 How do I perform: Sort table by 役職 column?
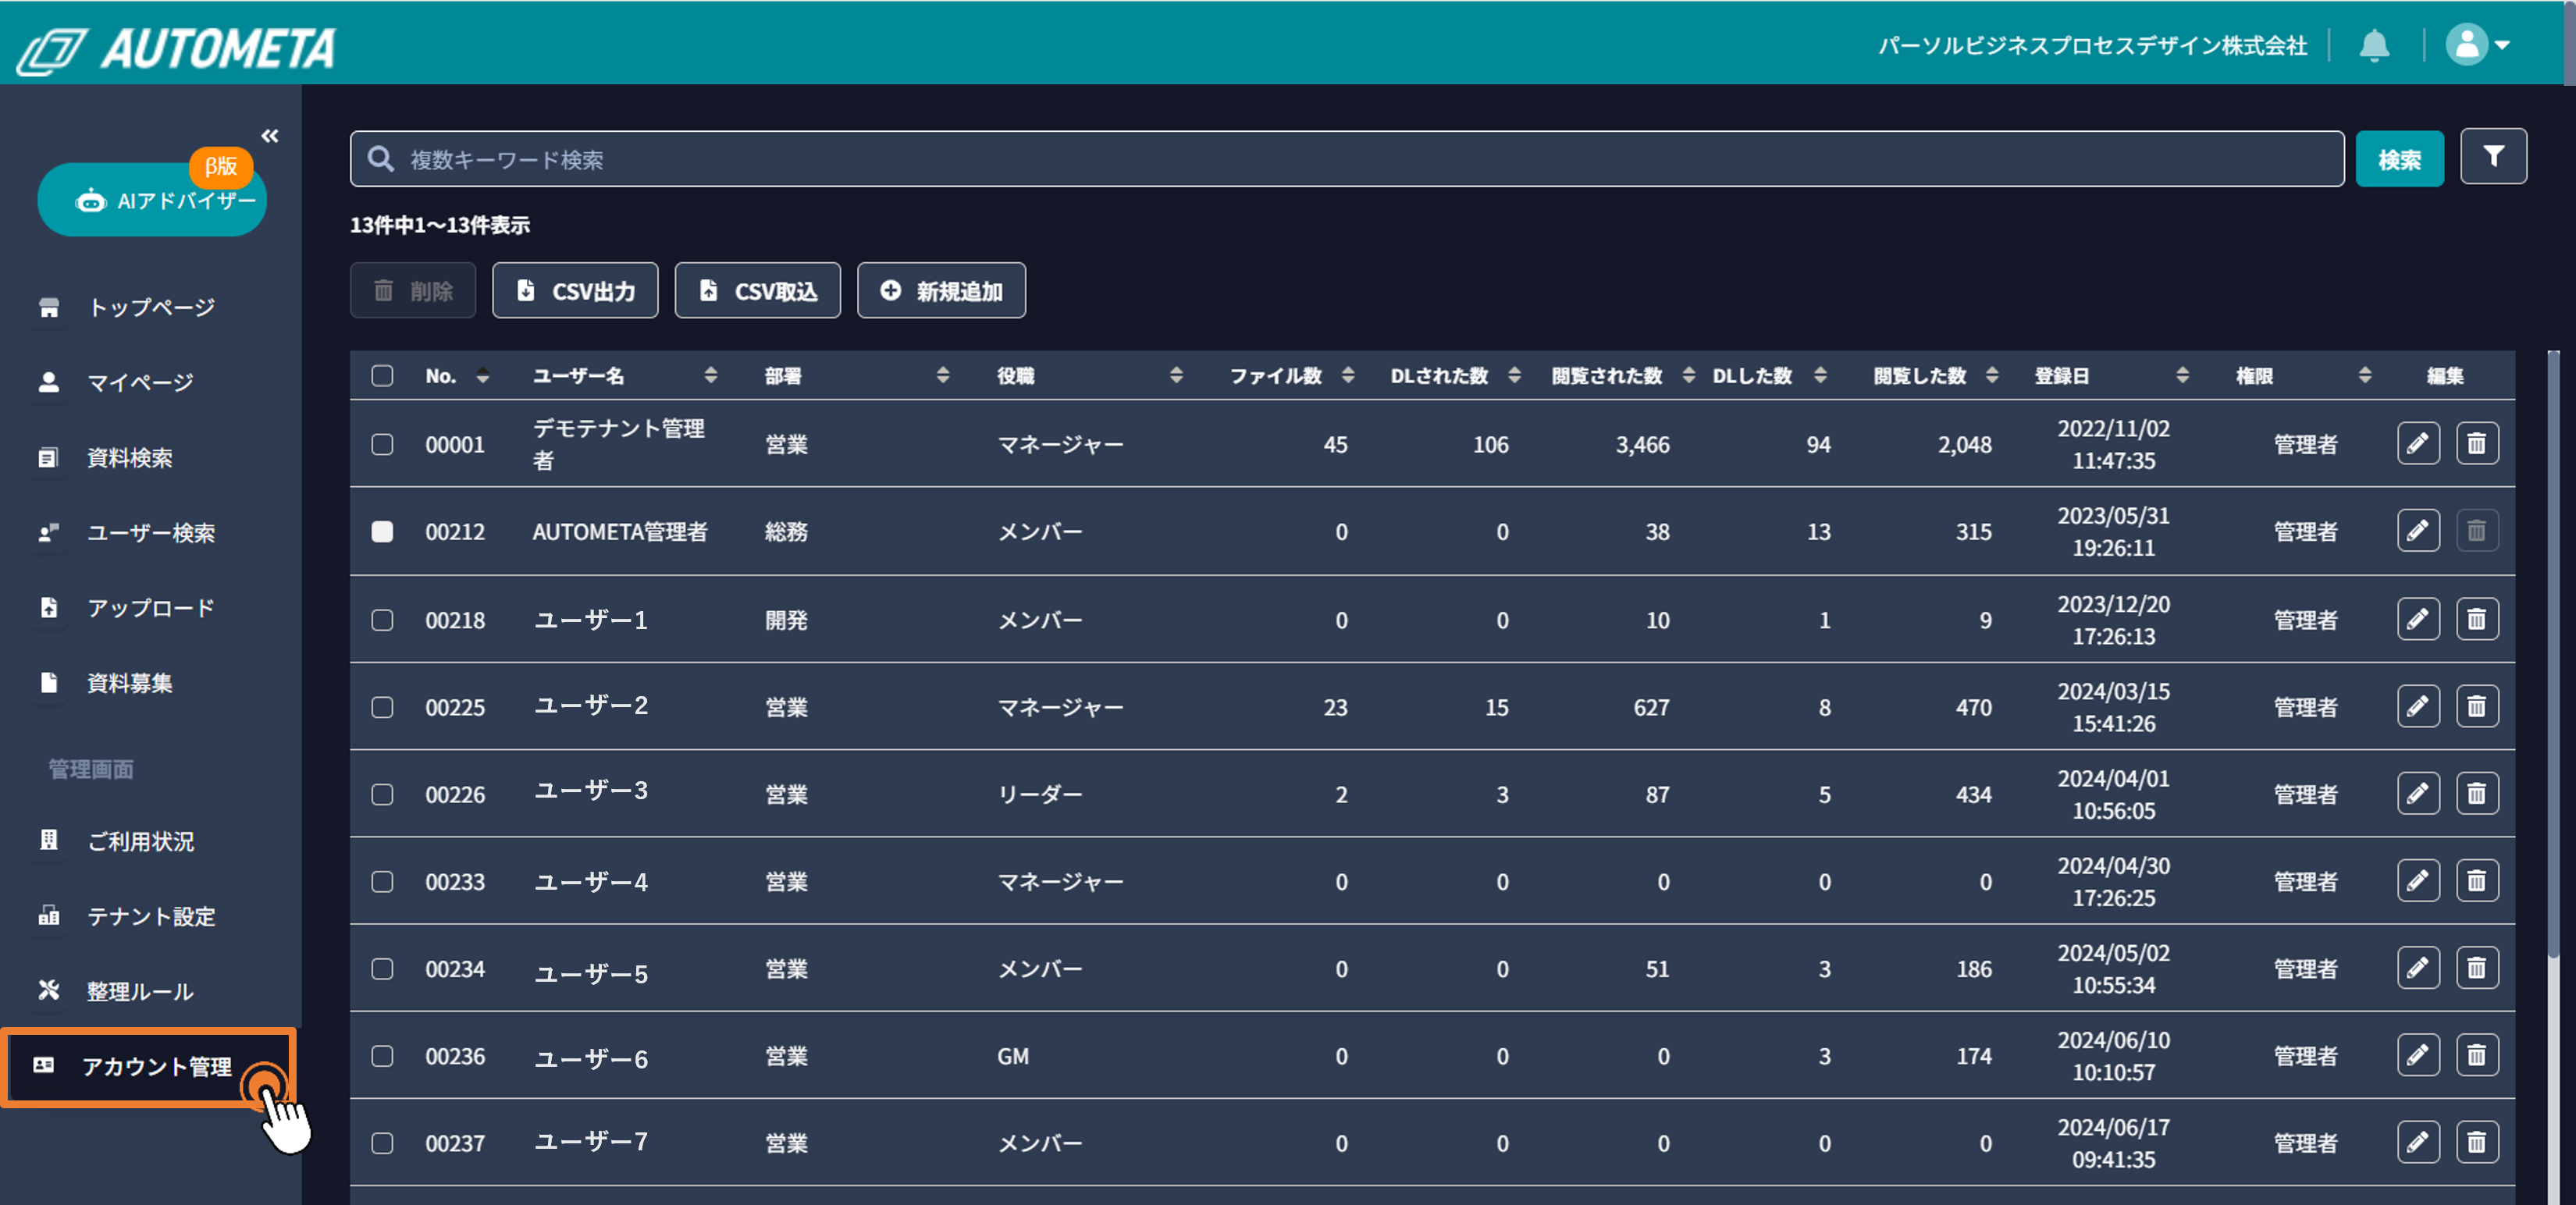point(1176,375)
